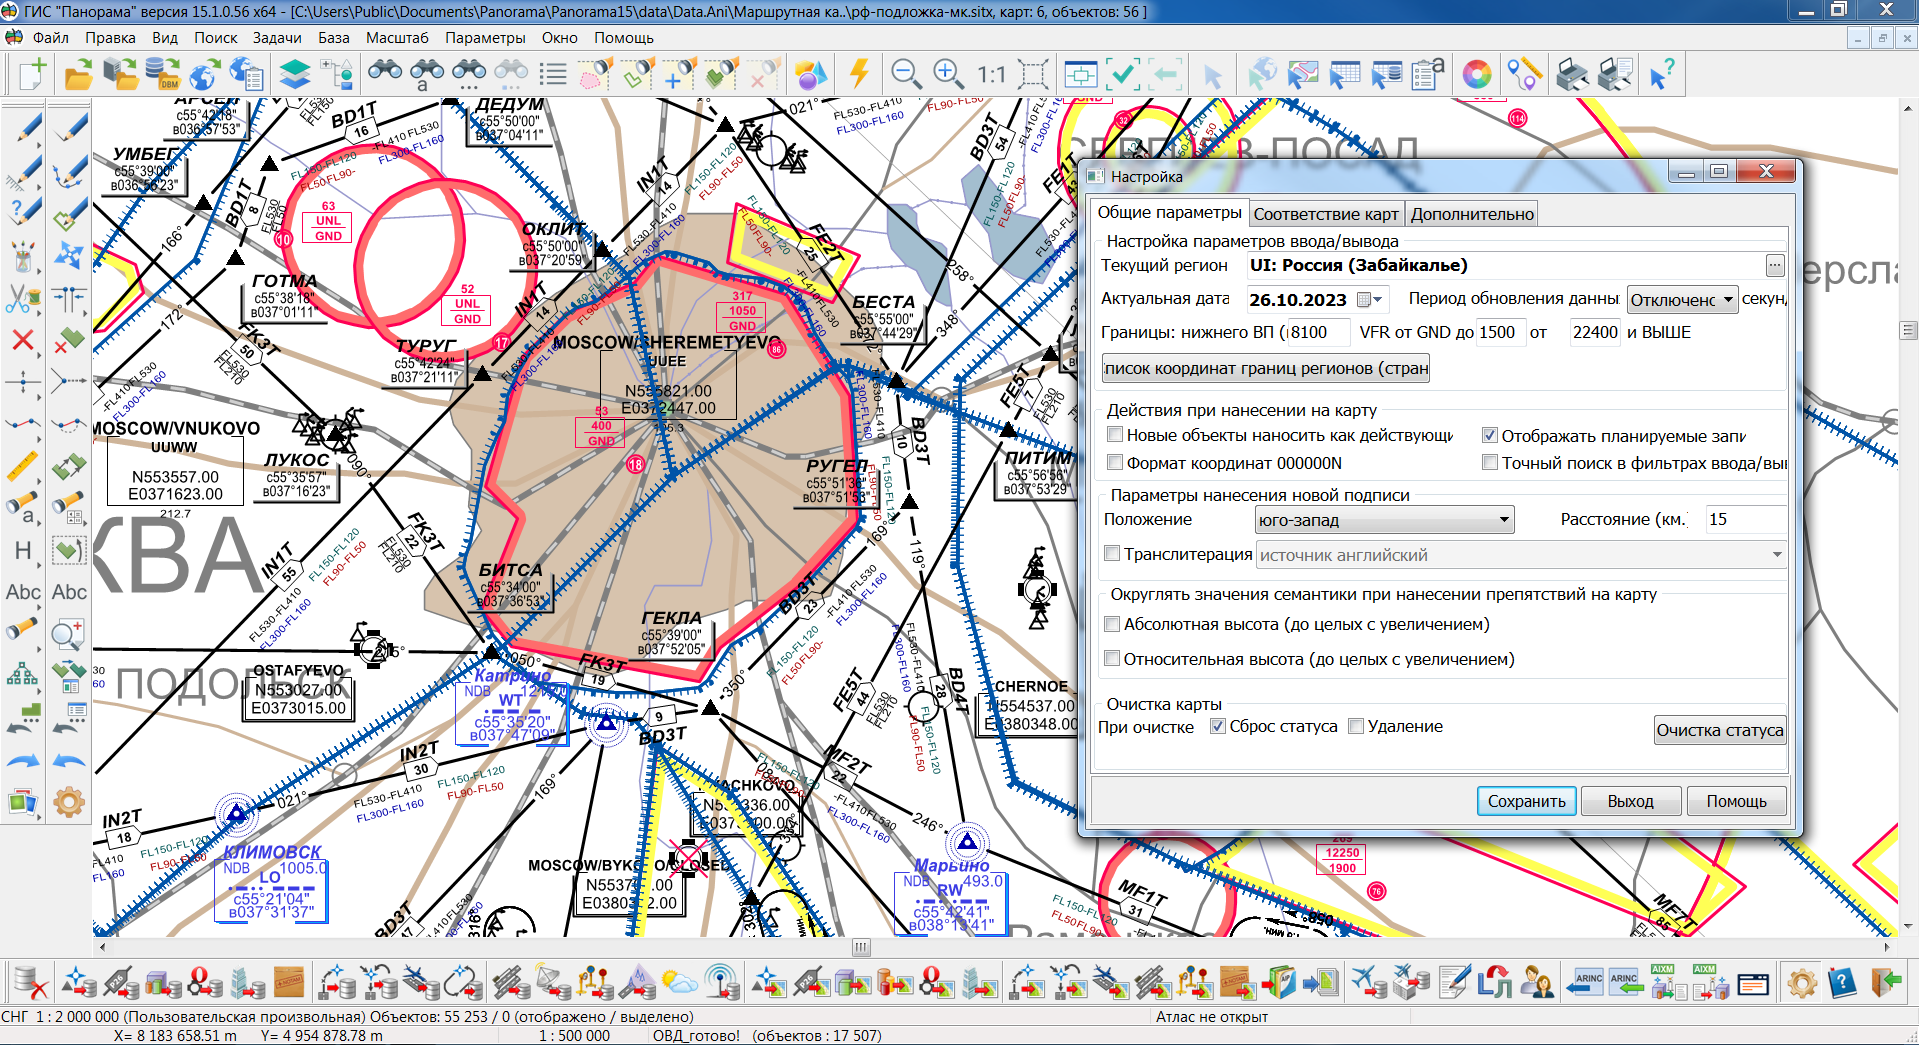This screenshot has width=1919, height=1045.
Task: Click the Очистка статуса button
Action: click(x=1719, y=730)
